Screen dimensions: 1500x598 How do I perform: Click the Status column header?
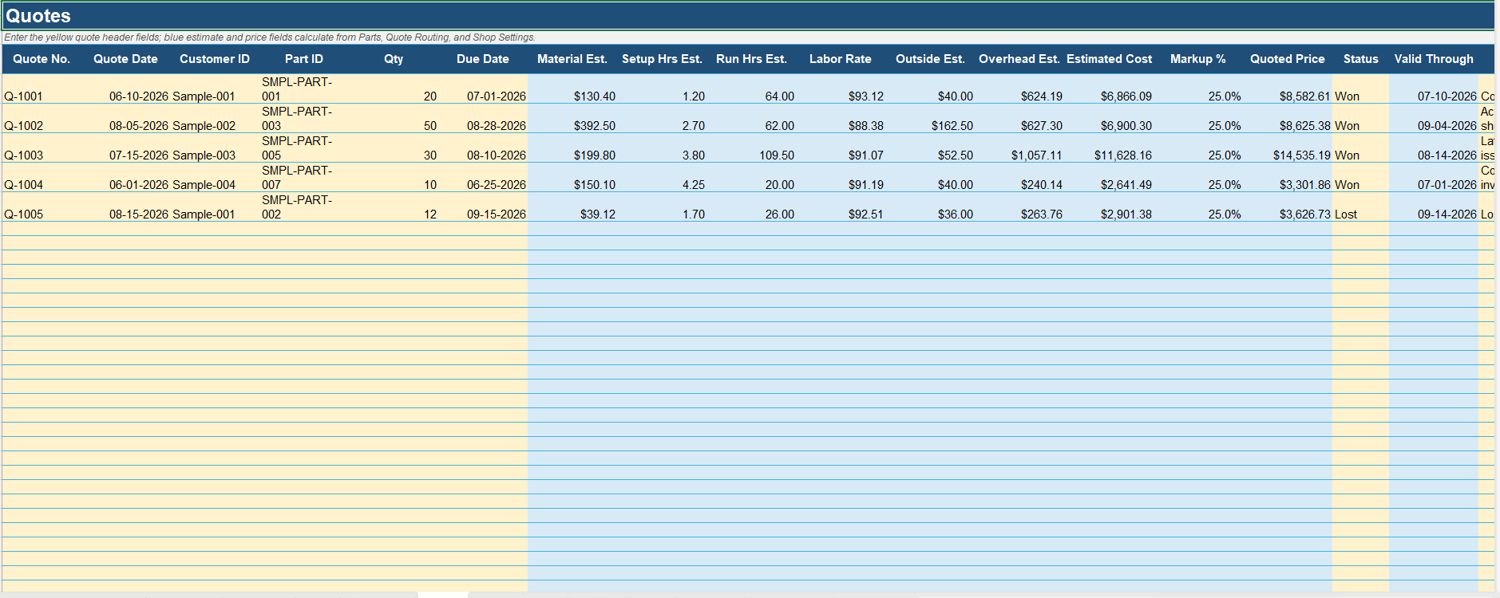[x=1361, y=59]
